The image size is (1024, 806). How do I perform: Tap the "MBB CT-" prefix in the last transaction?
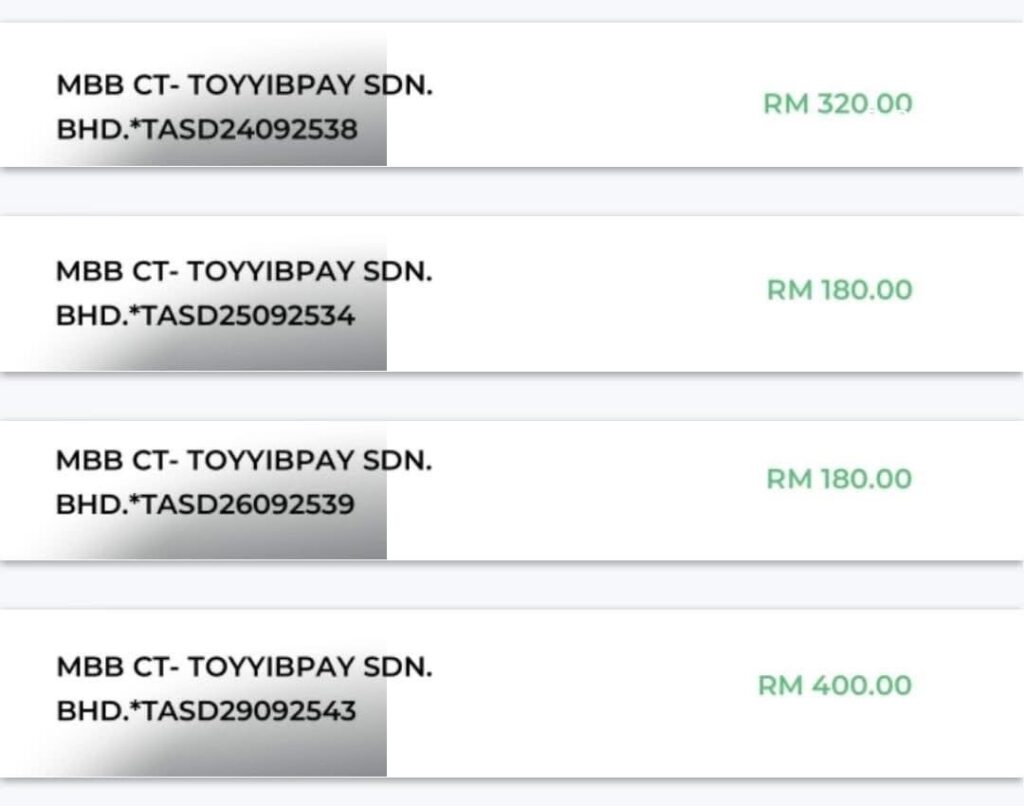pos(117,667)
